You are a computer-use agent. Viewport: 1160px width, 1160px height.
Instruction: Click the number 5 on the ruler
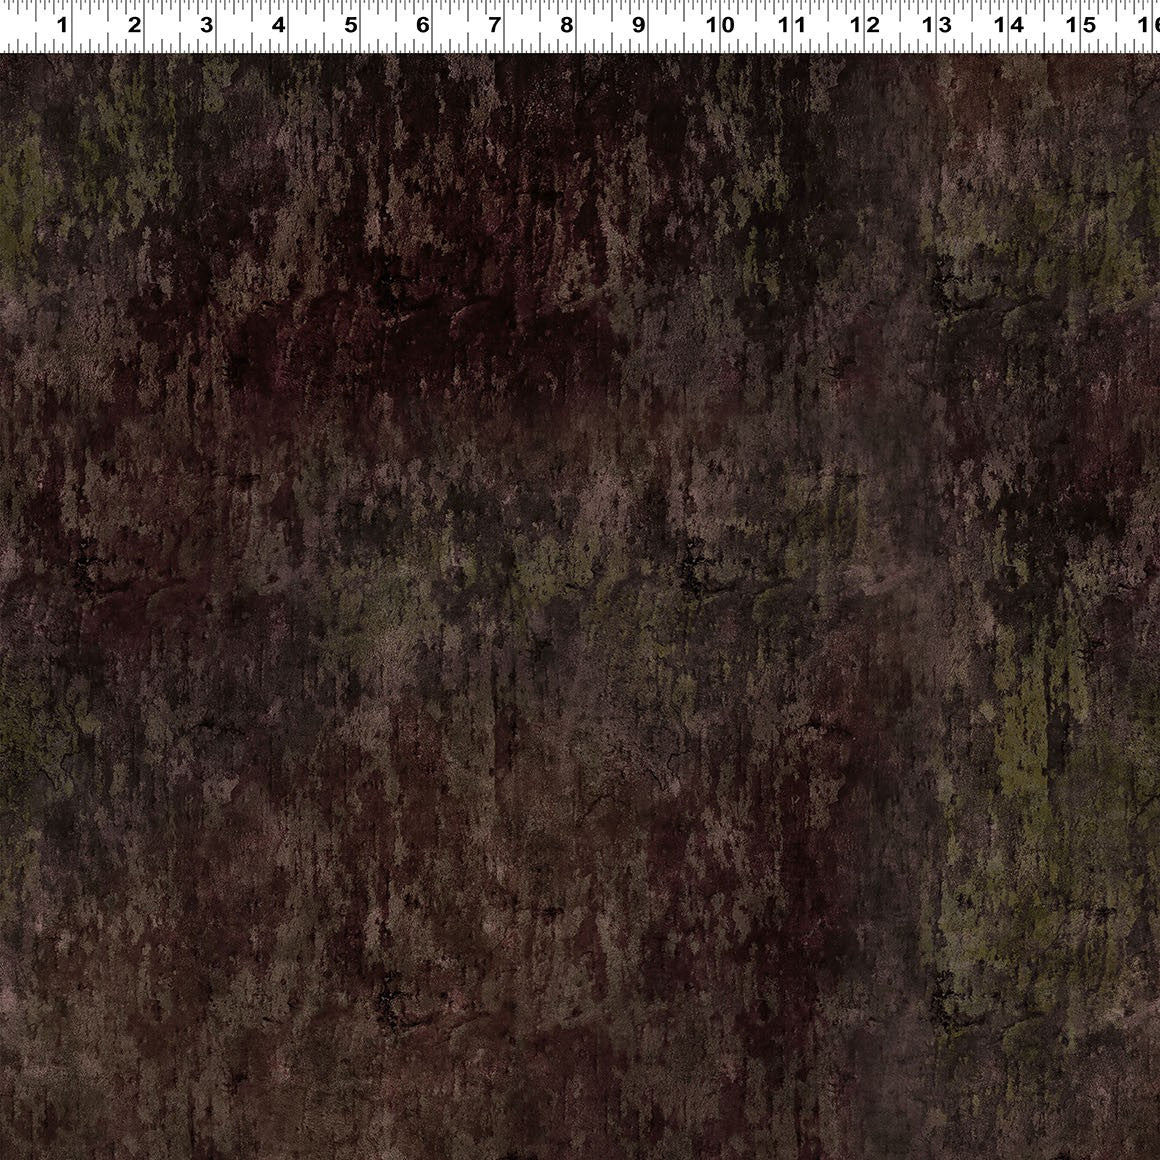click(x=350, y=25)
